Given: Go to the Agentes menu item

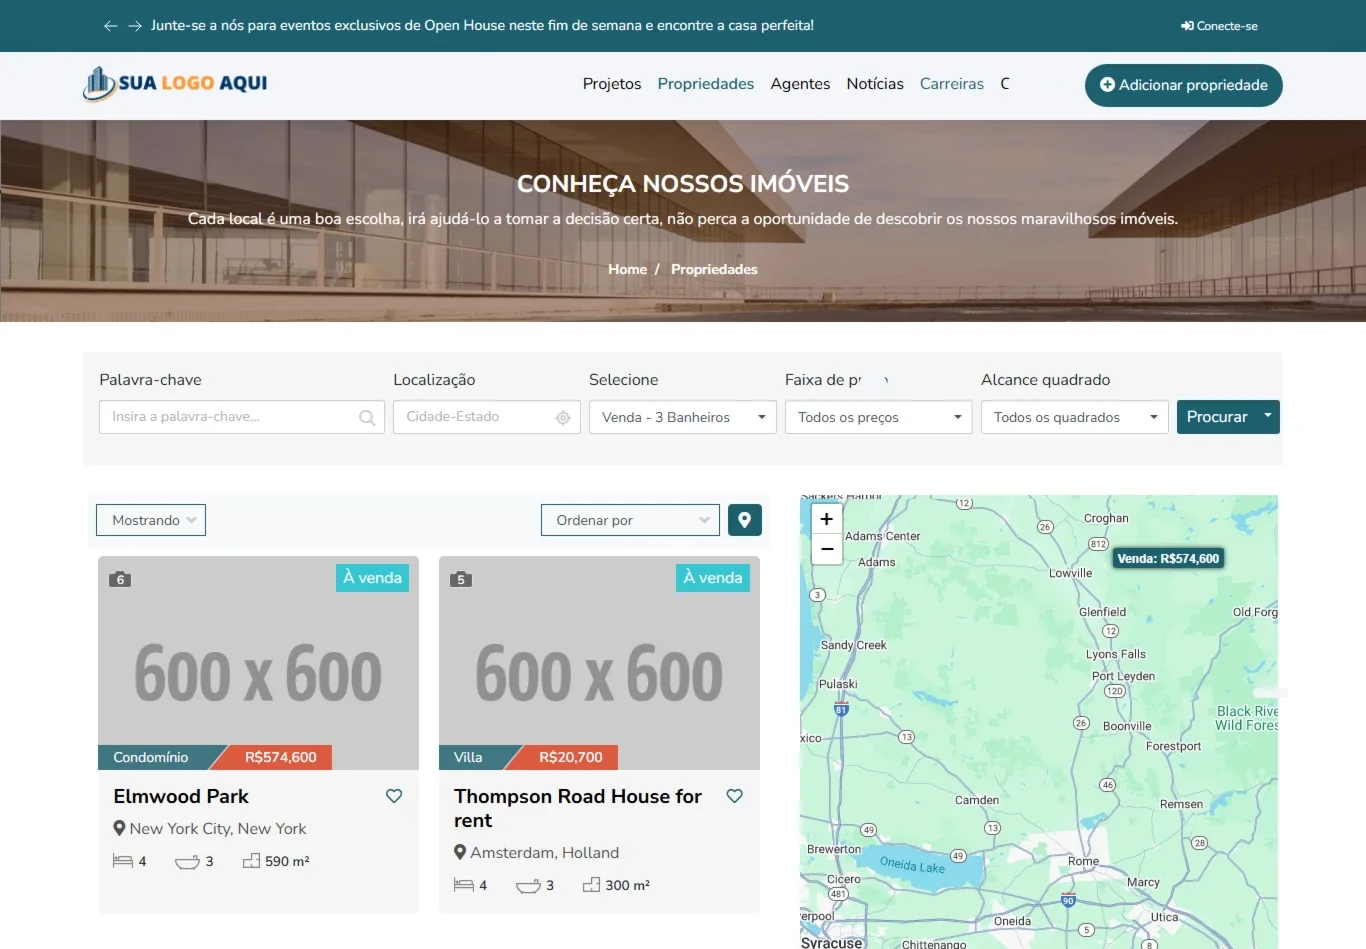Looking at the screenshot, I should point(800,84).
